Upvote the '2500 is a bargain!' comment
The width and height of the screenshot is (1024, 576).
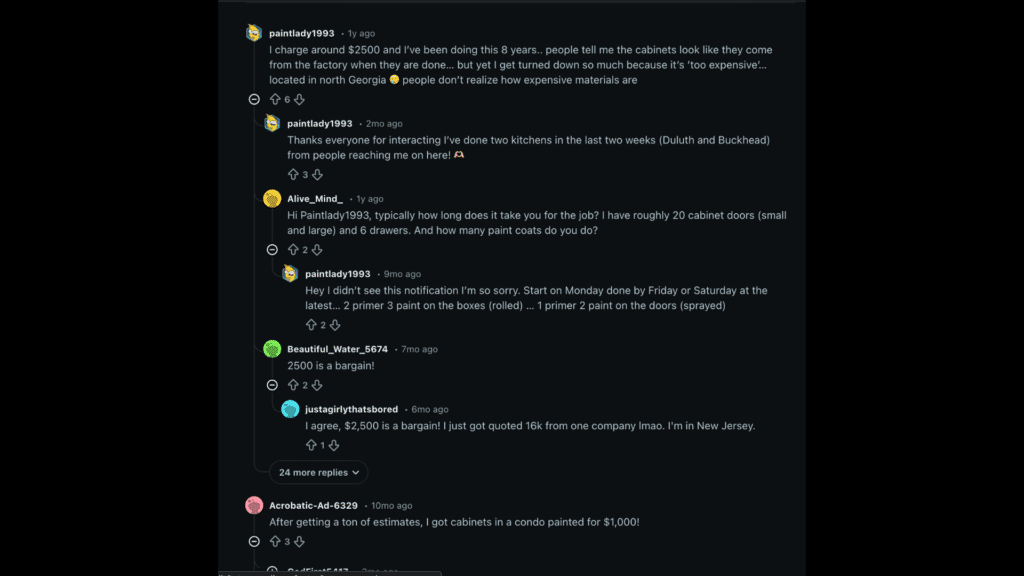(291, 384)
